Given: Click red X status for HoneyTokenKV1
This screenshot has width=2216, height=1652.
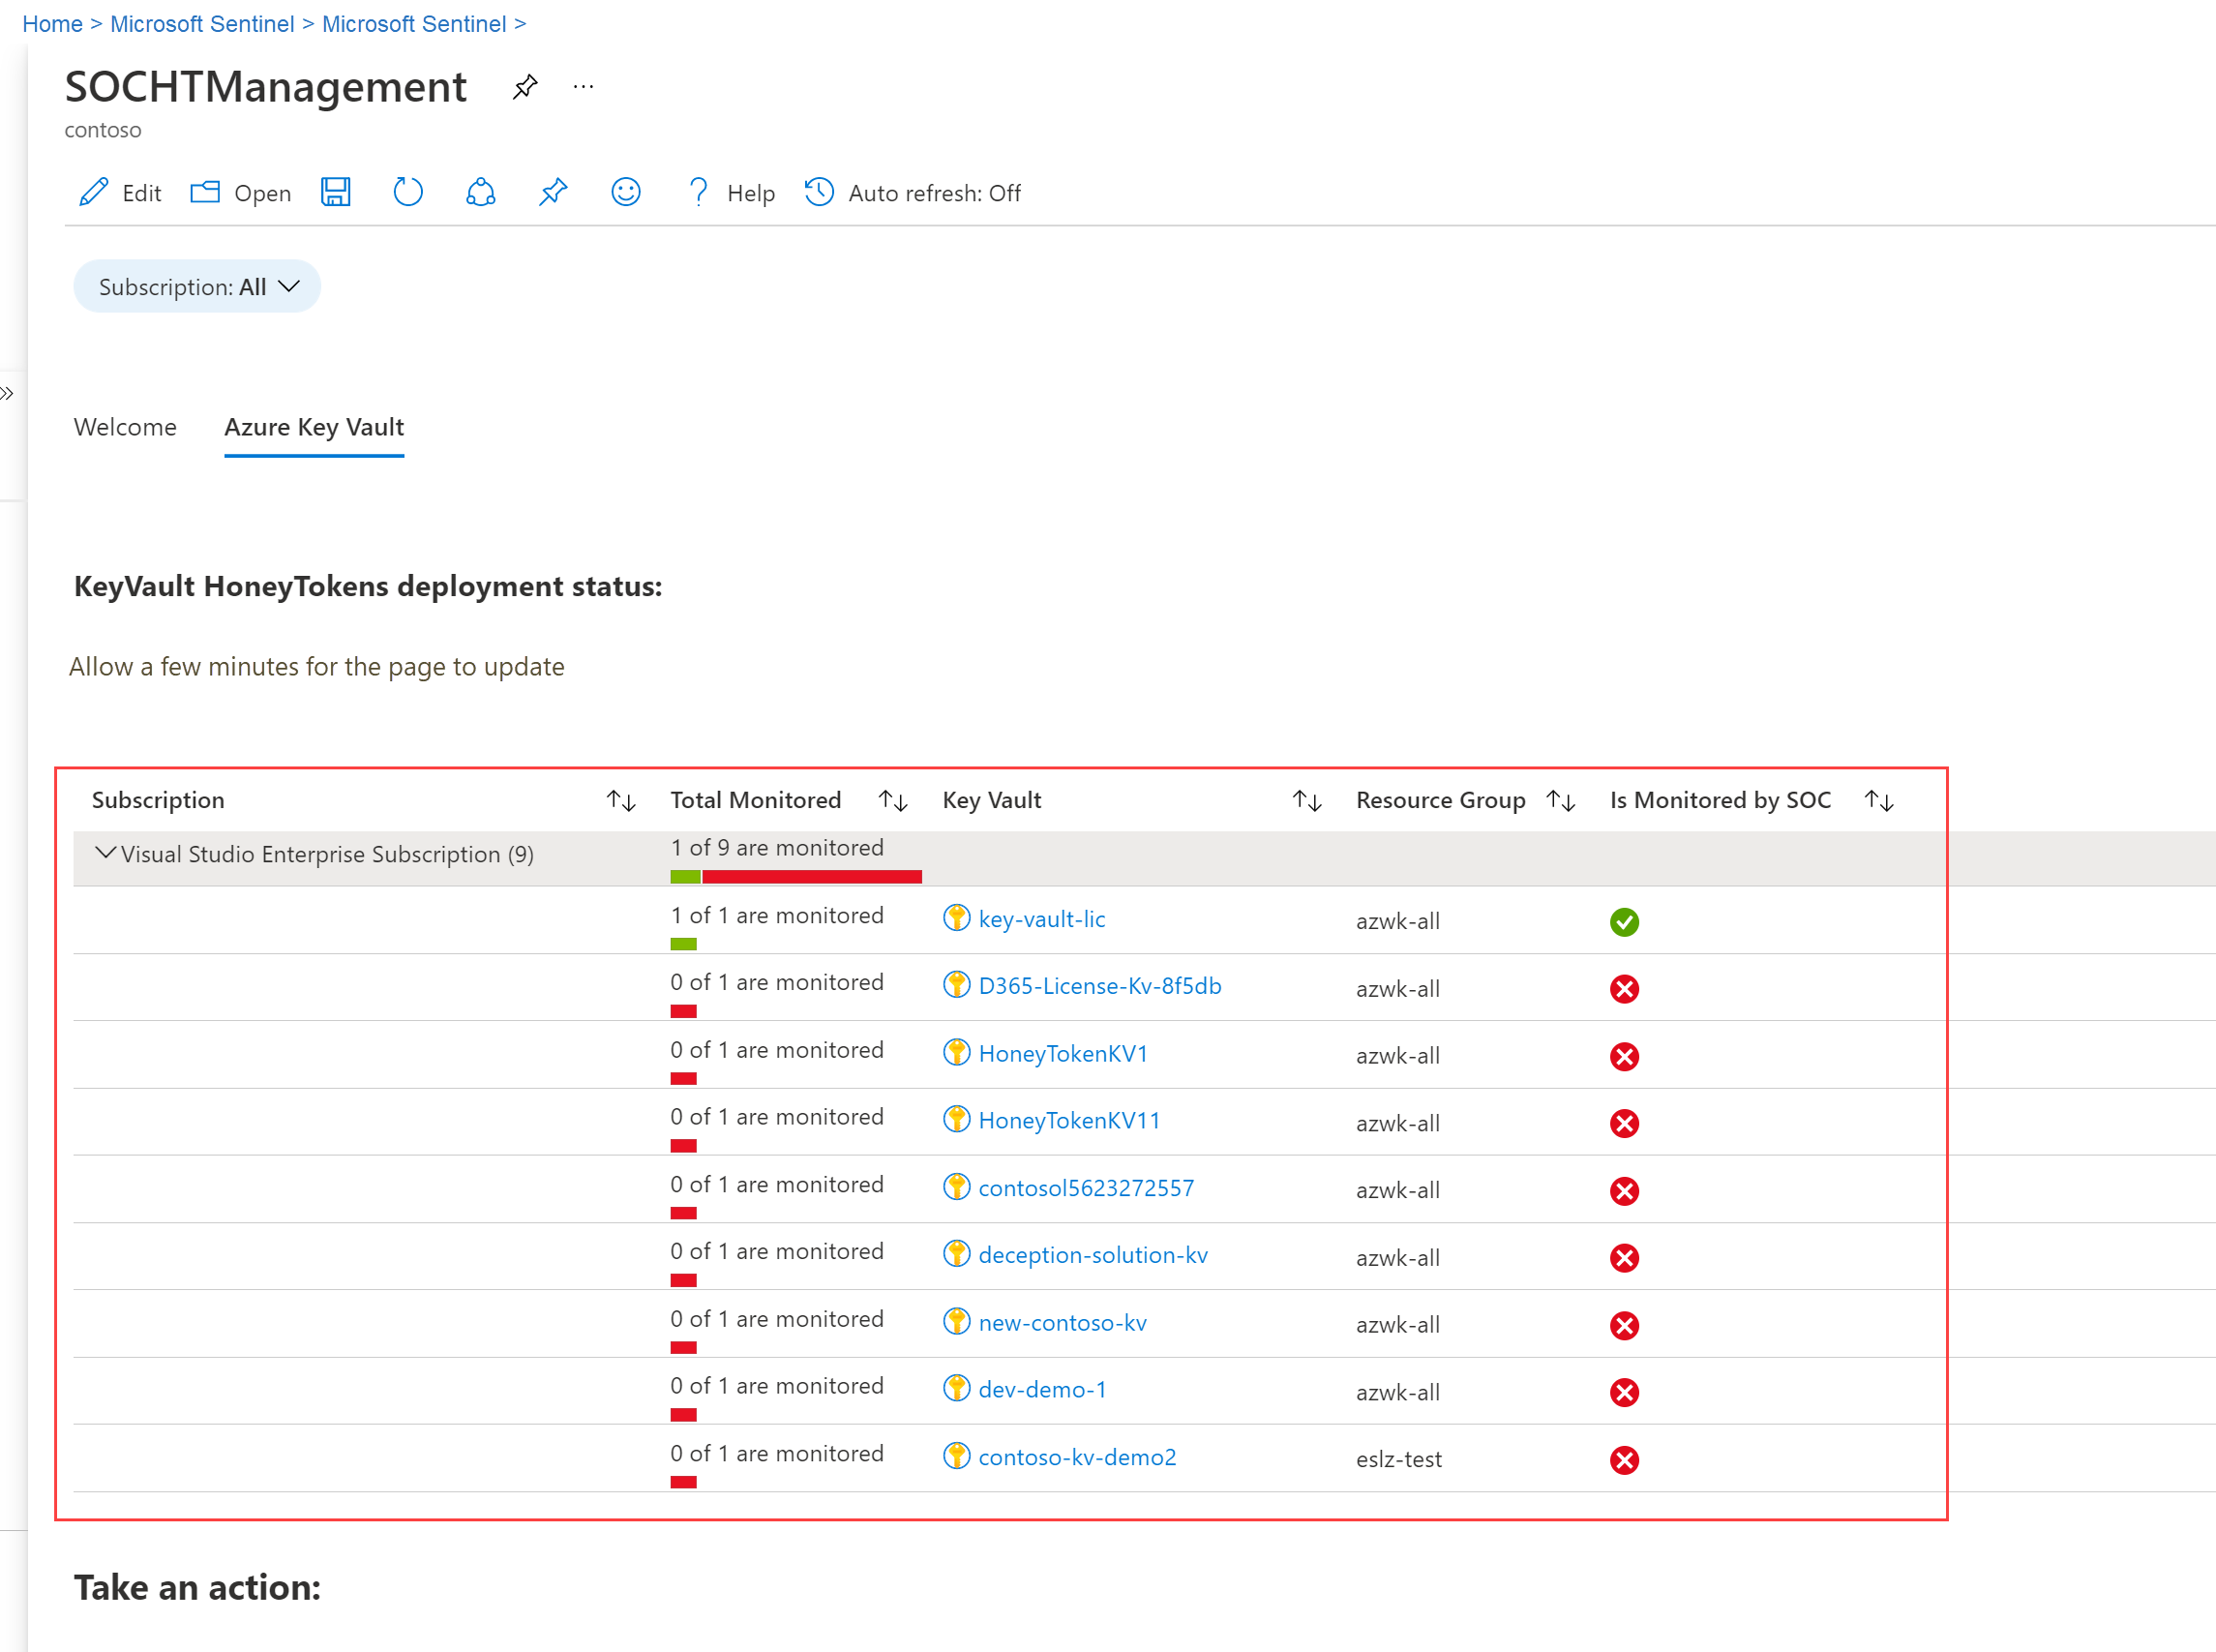Looking at the screenshot, I should tap(1624, 1056).
